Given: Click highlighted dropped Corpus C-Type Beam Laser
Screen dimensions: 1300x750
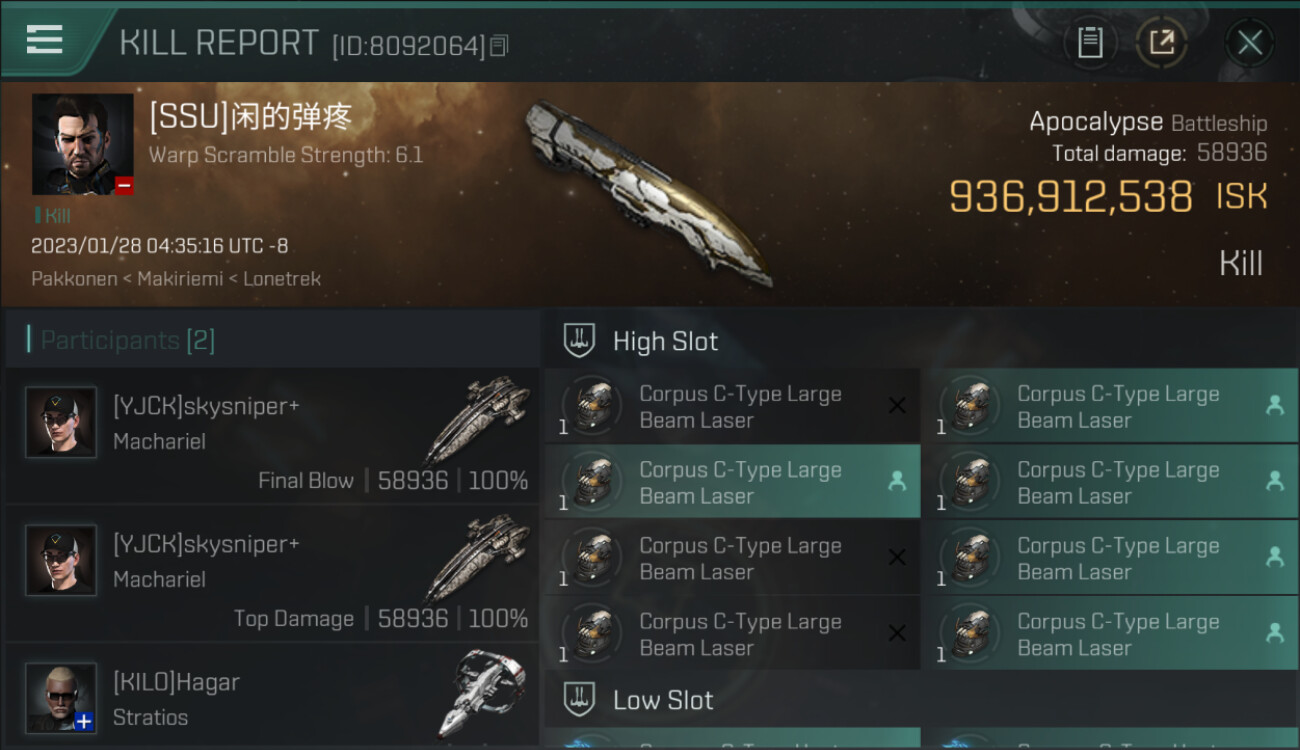Looking at the screenshot, I should [x=732, y=482].
